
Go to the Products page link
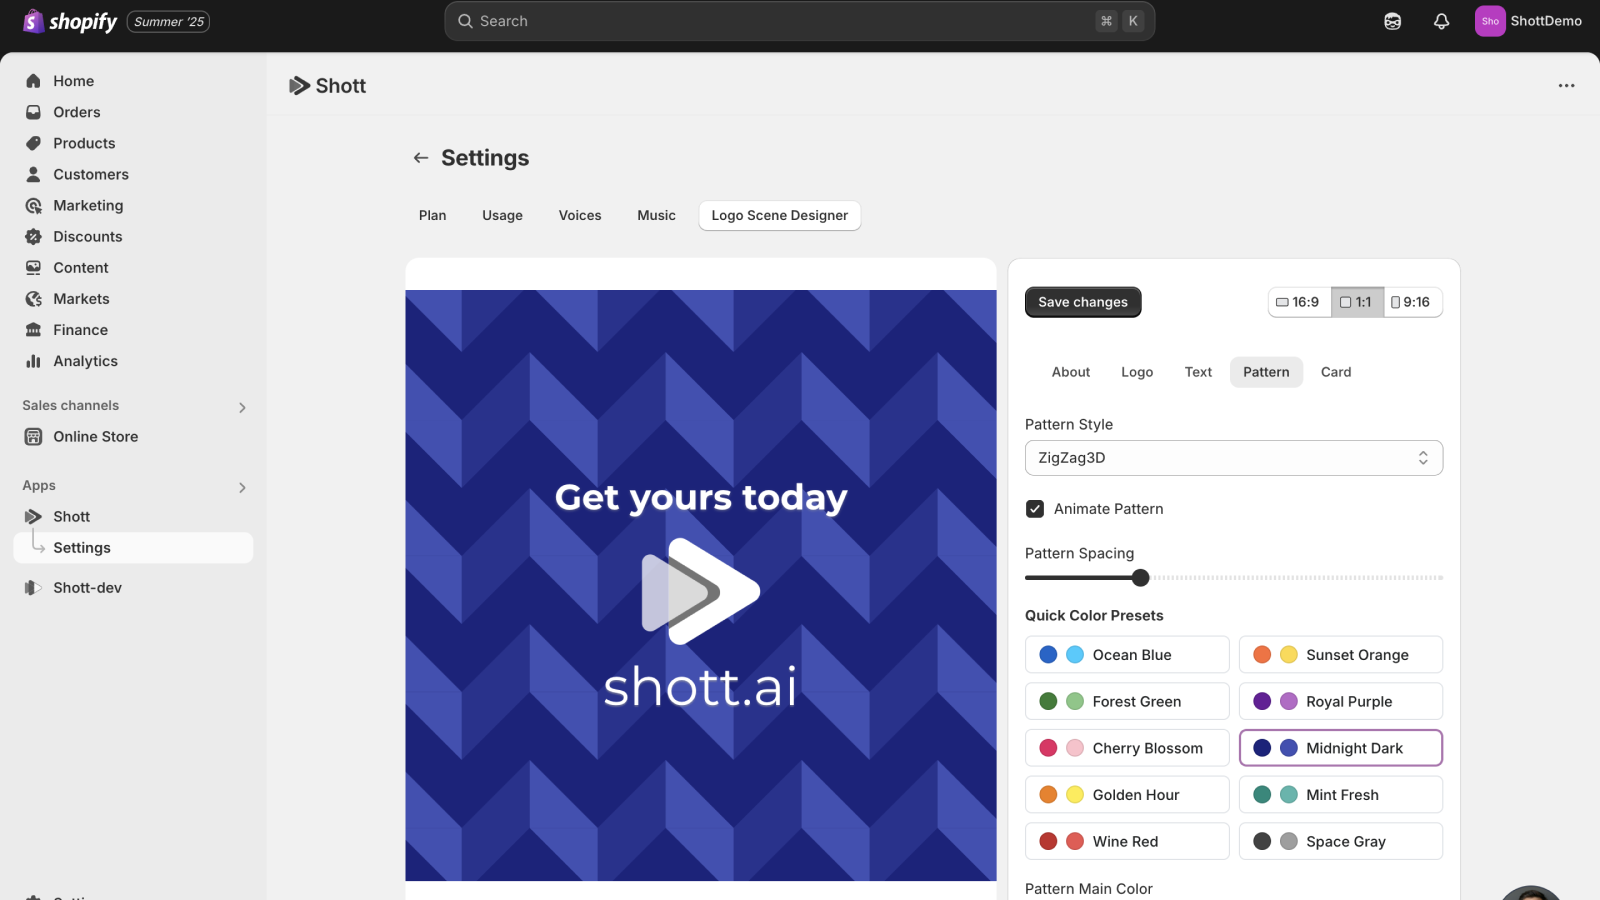[84, 143]
